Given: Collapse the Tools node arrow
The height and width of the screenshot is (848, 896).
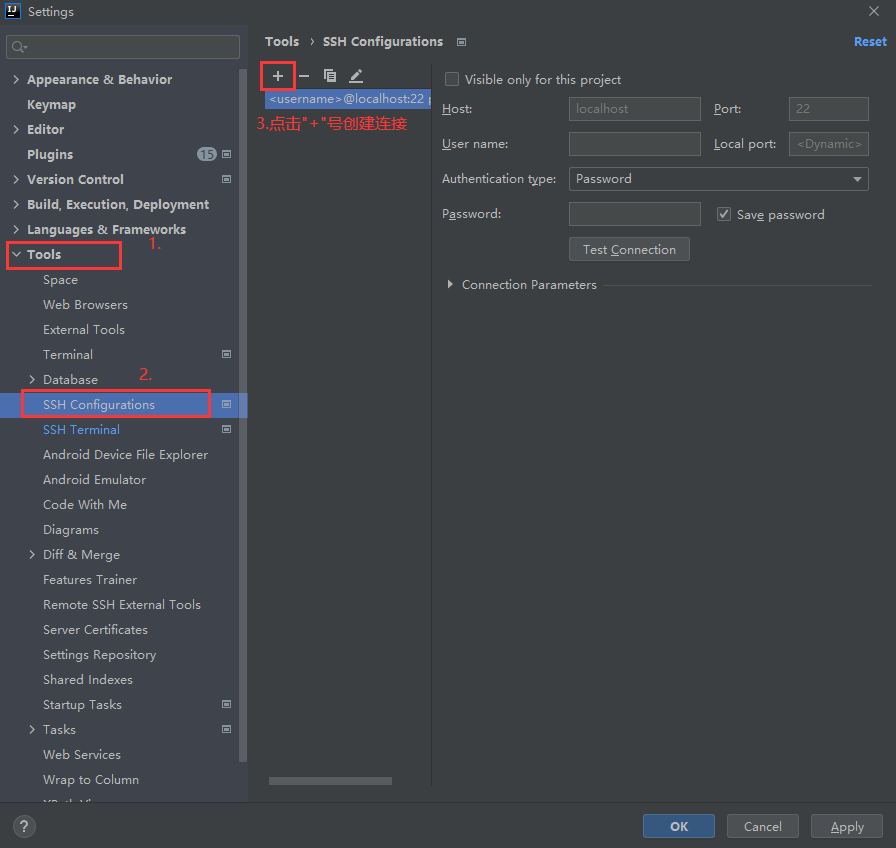Looking at the screenshot, I should tap(16, 254).
